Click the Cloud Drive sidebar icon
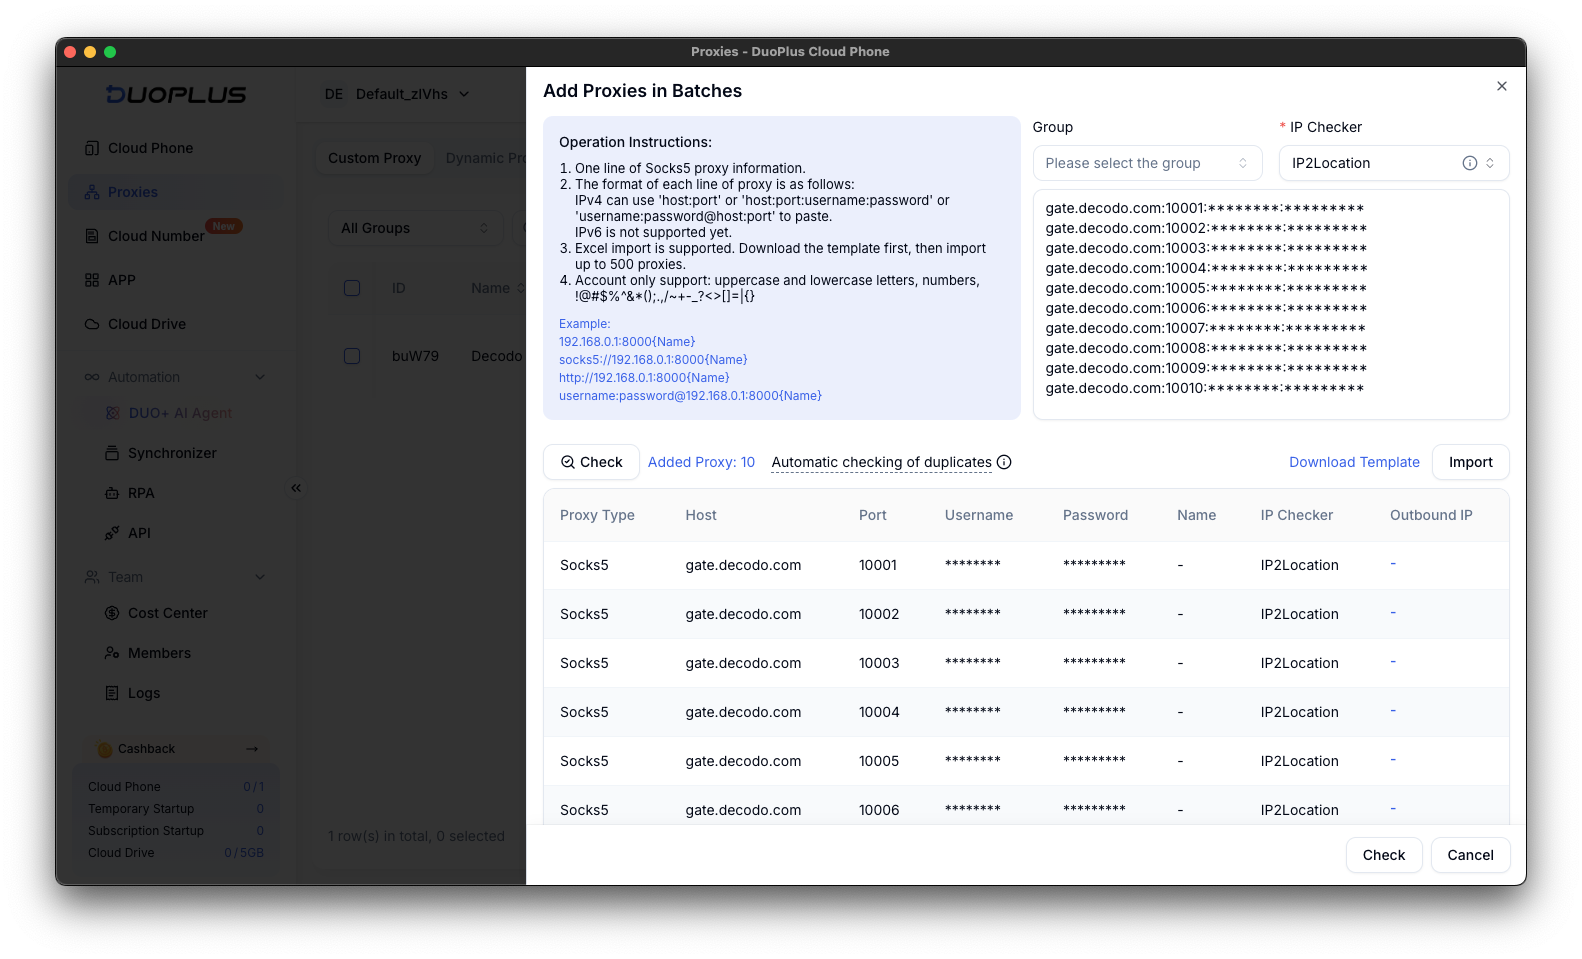This screenshot has width=1582, height=959. 92,324
